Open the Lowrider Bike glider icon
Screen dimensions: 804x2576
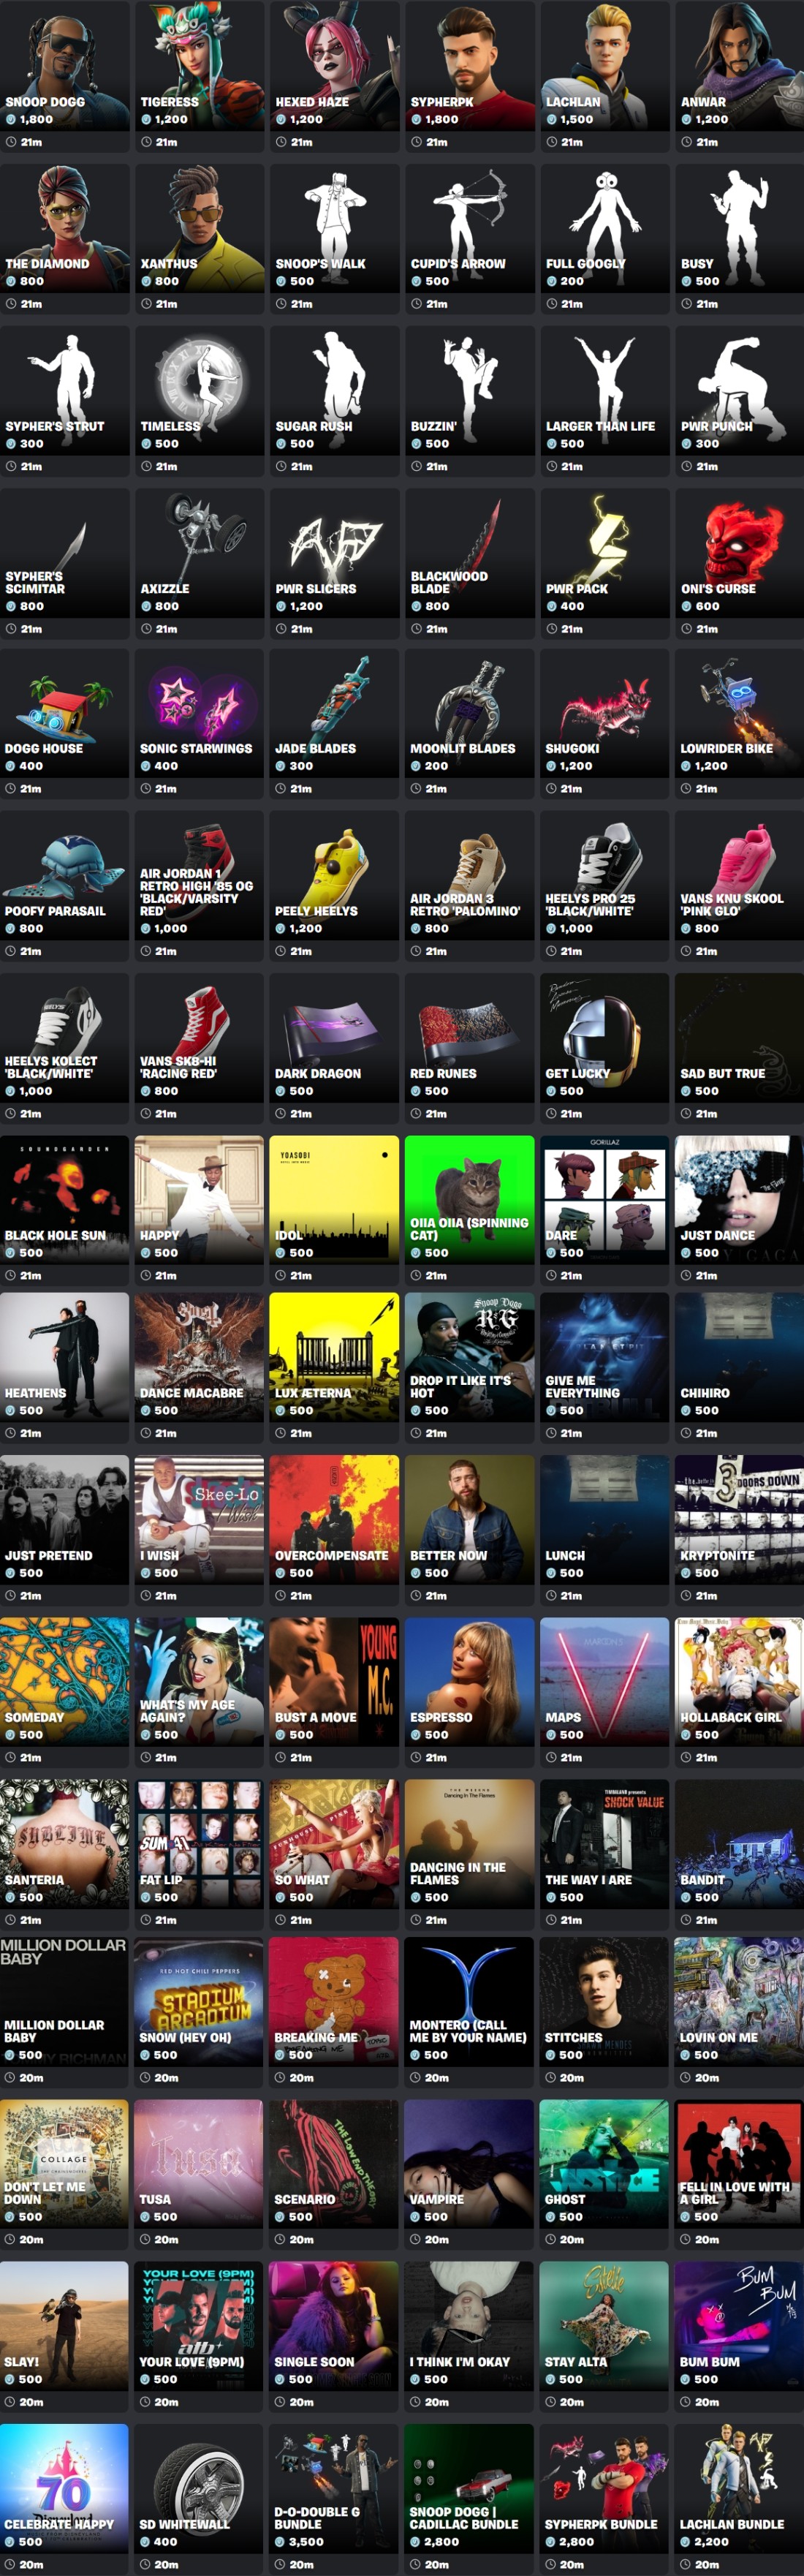pyautogui.click(x=740, y=713)
